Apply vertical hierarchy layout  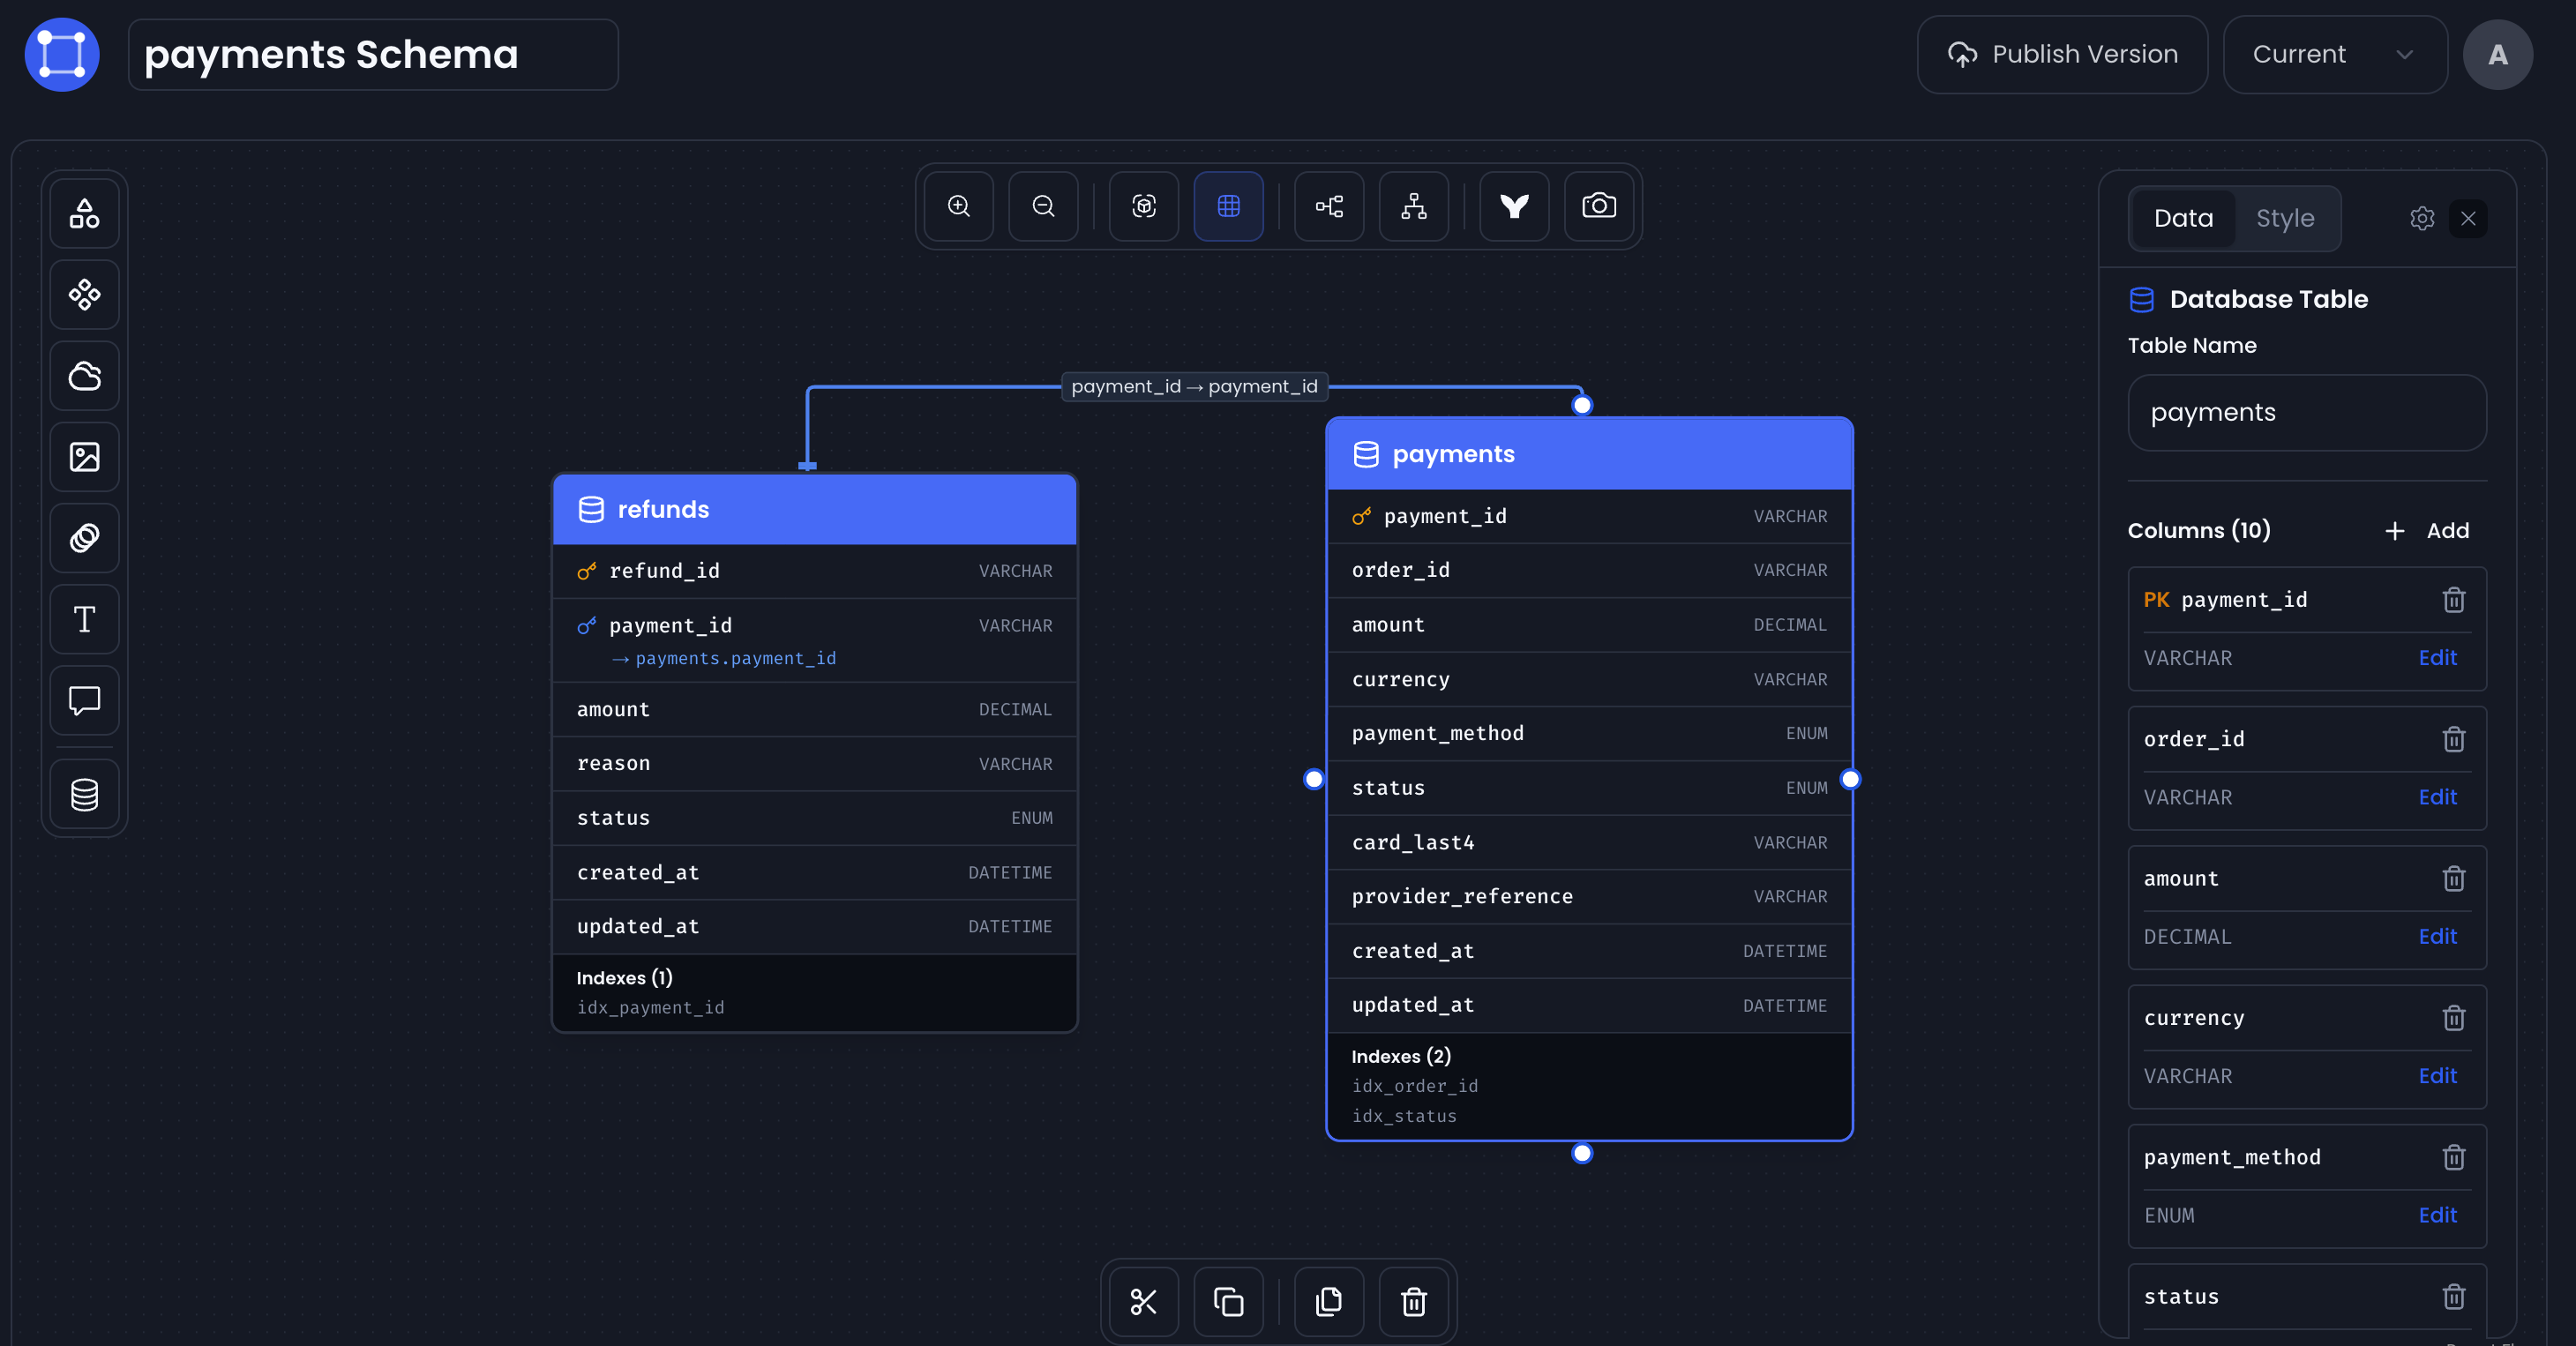1414,206
